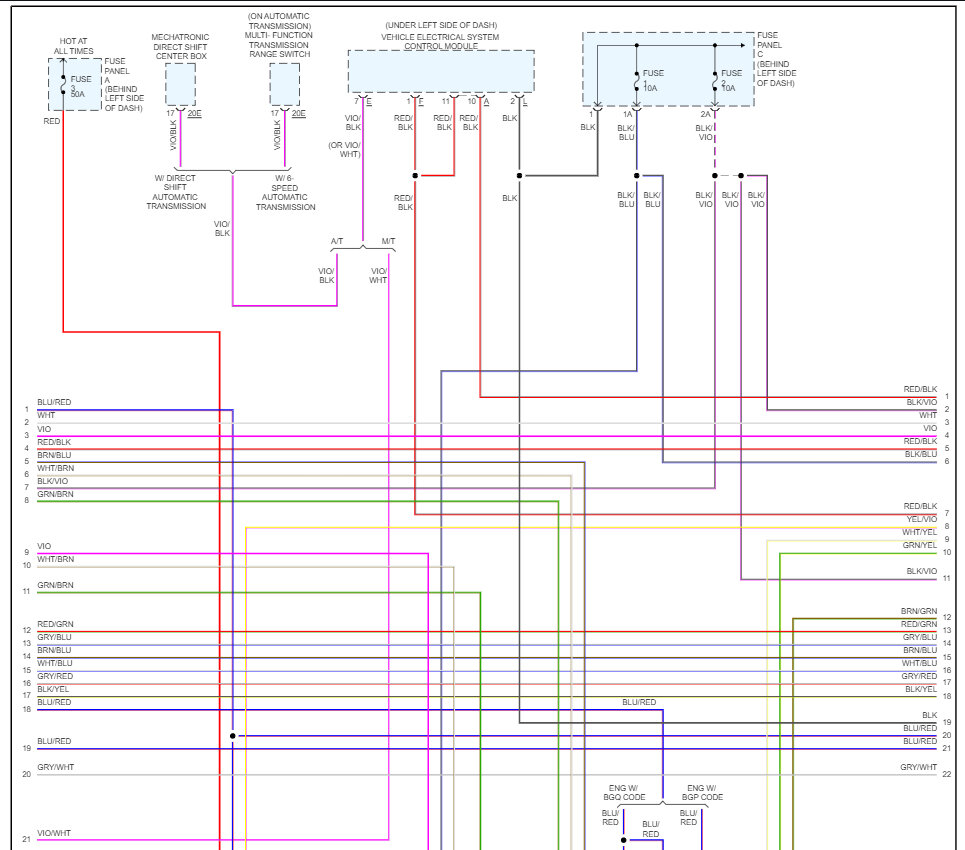The width and height of the screenshot is (965, 850).
Task: Select the GRY/WHT wire label at pin 20
Action: pos(55,768)
